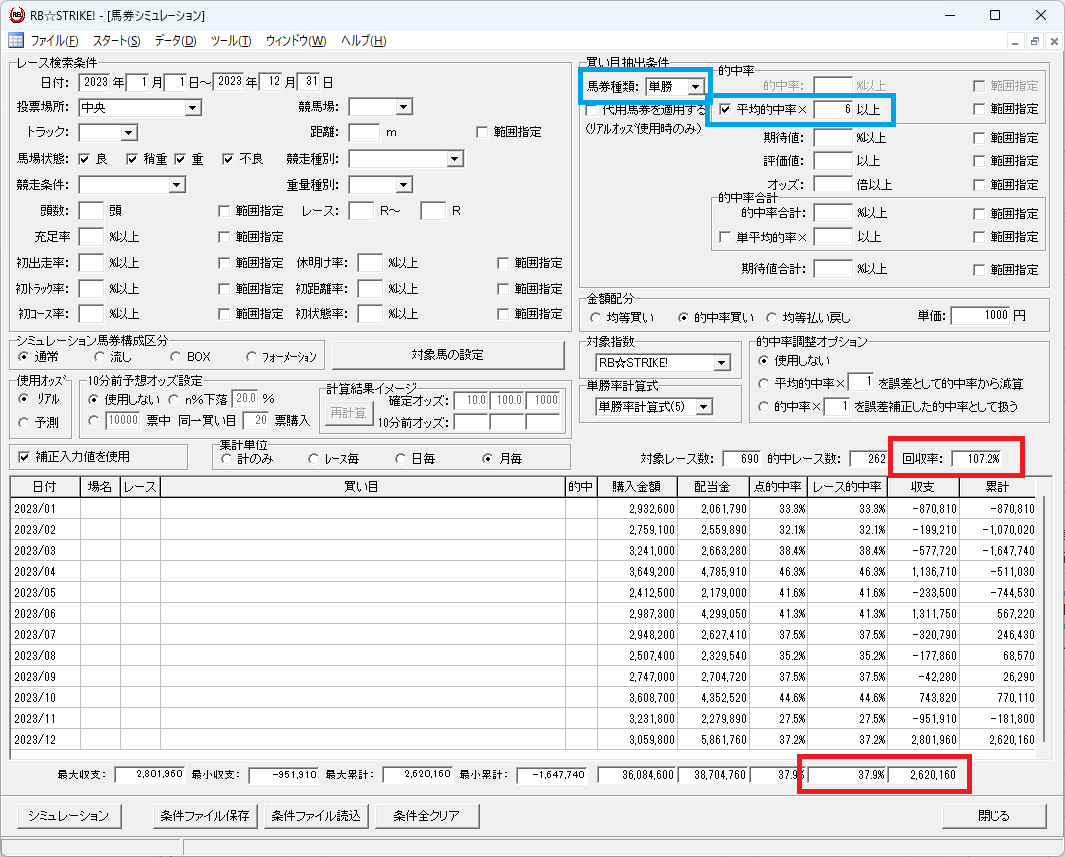Restore the inner MDI child window
Screen dimensions: 1065x857
(1034, 41)
